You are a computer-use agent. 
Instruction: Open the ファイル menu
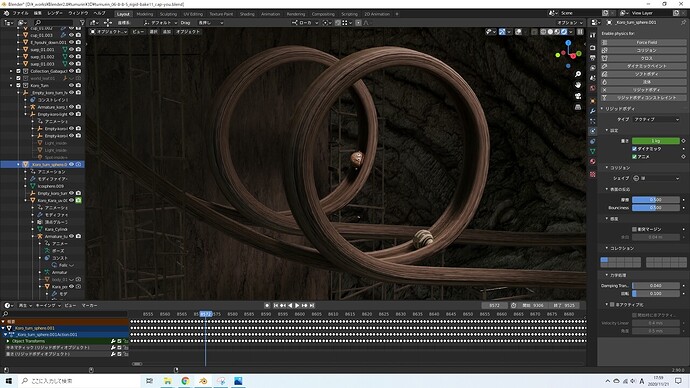pyautogui.click(x=20, y=14)
